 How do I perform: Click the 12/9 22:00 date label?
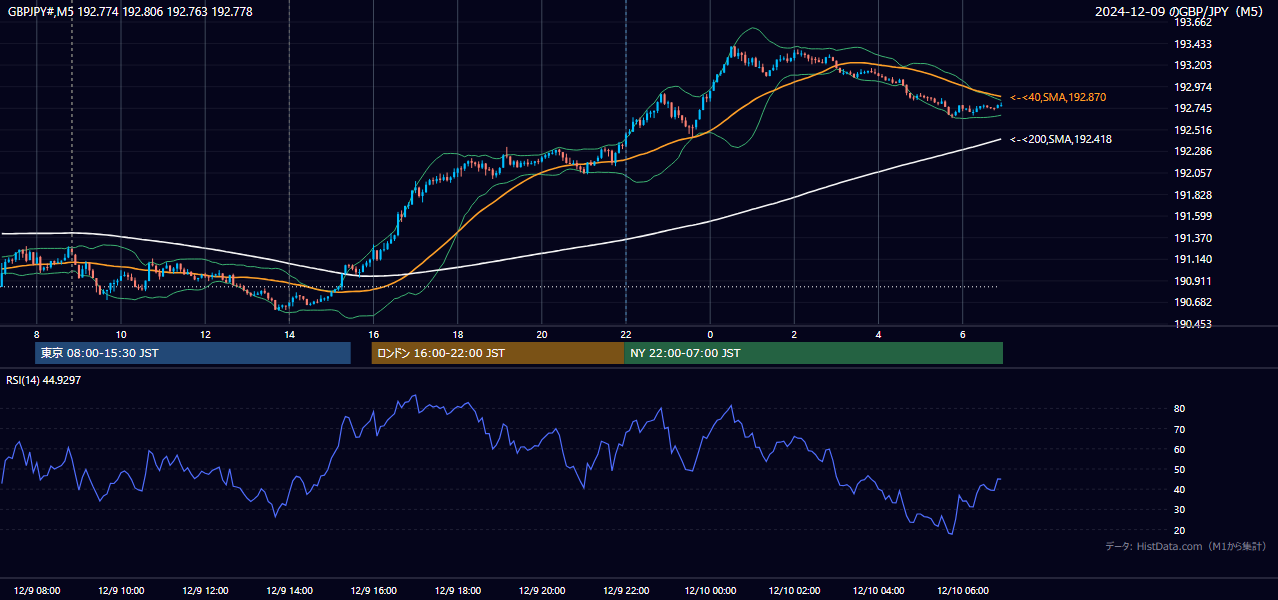point(625,590)
